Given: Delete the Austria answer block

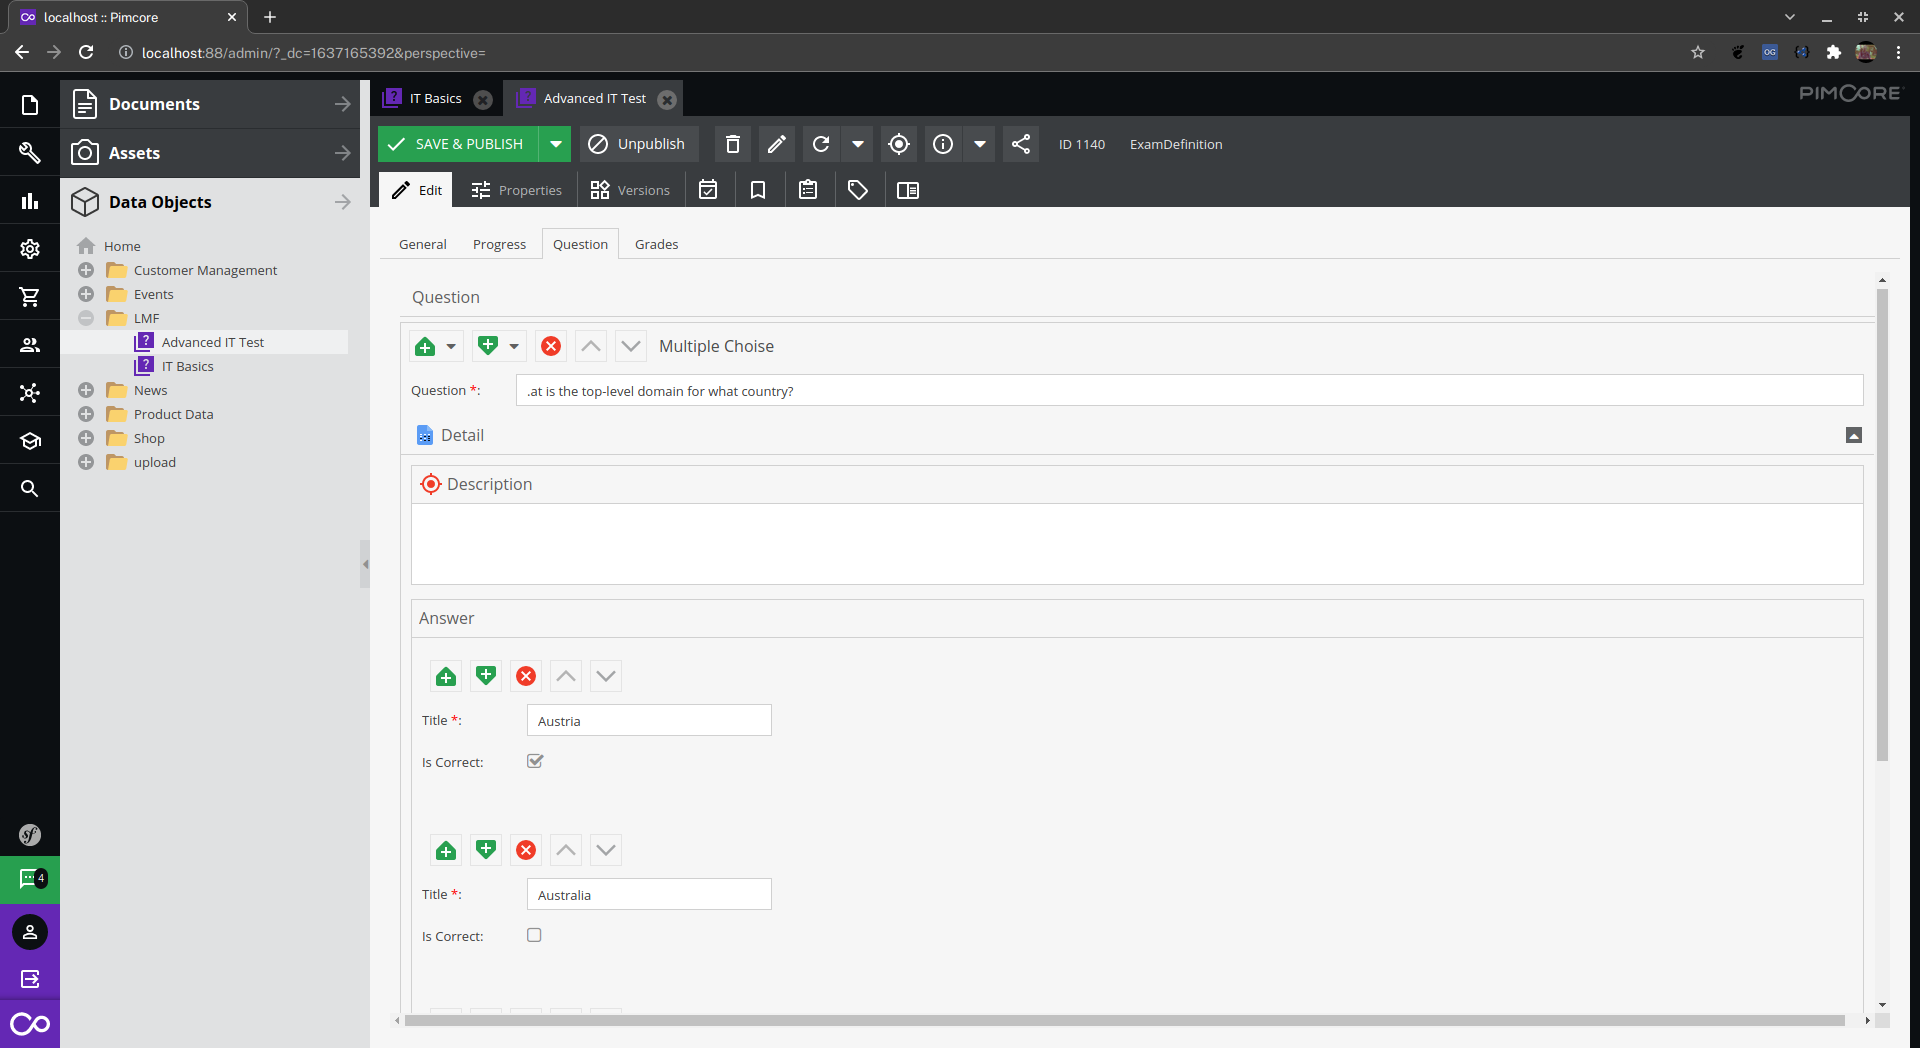Looking at the screenshot, I should point(526,676).
